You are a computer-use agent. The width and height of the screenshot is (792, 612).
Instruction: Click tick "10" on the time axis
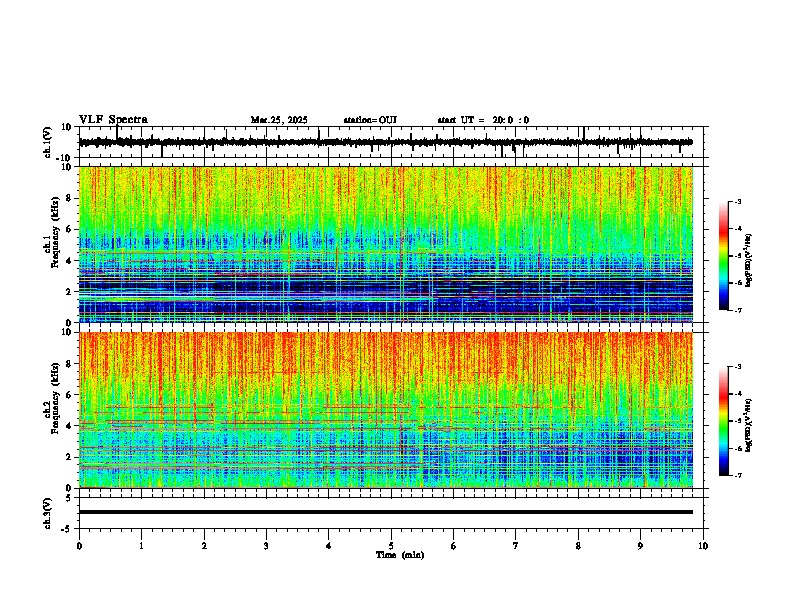pos(703,546)
